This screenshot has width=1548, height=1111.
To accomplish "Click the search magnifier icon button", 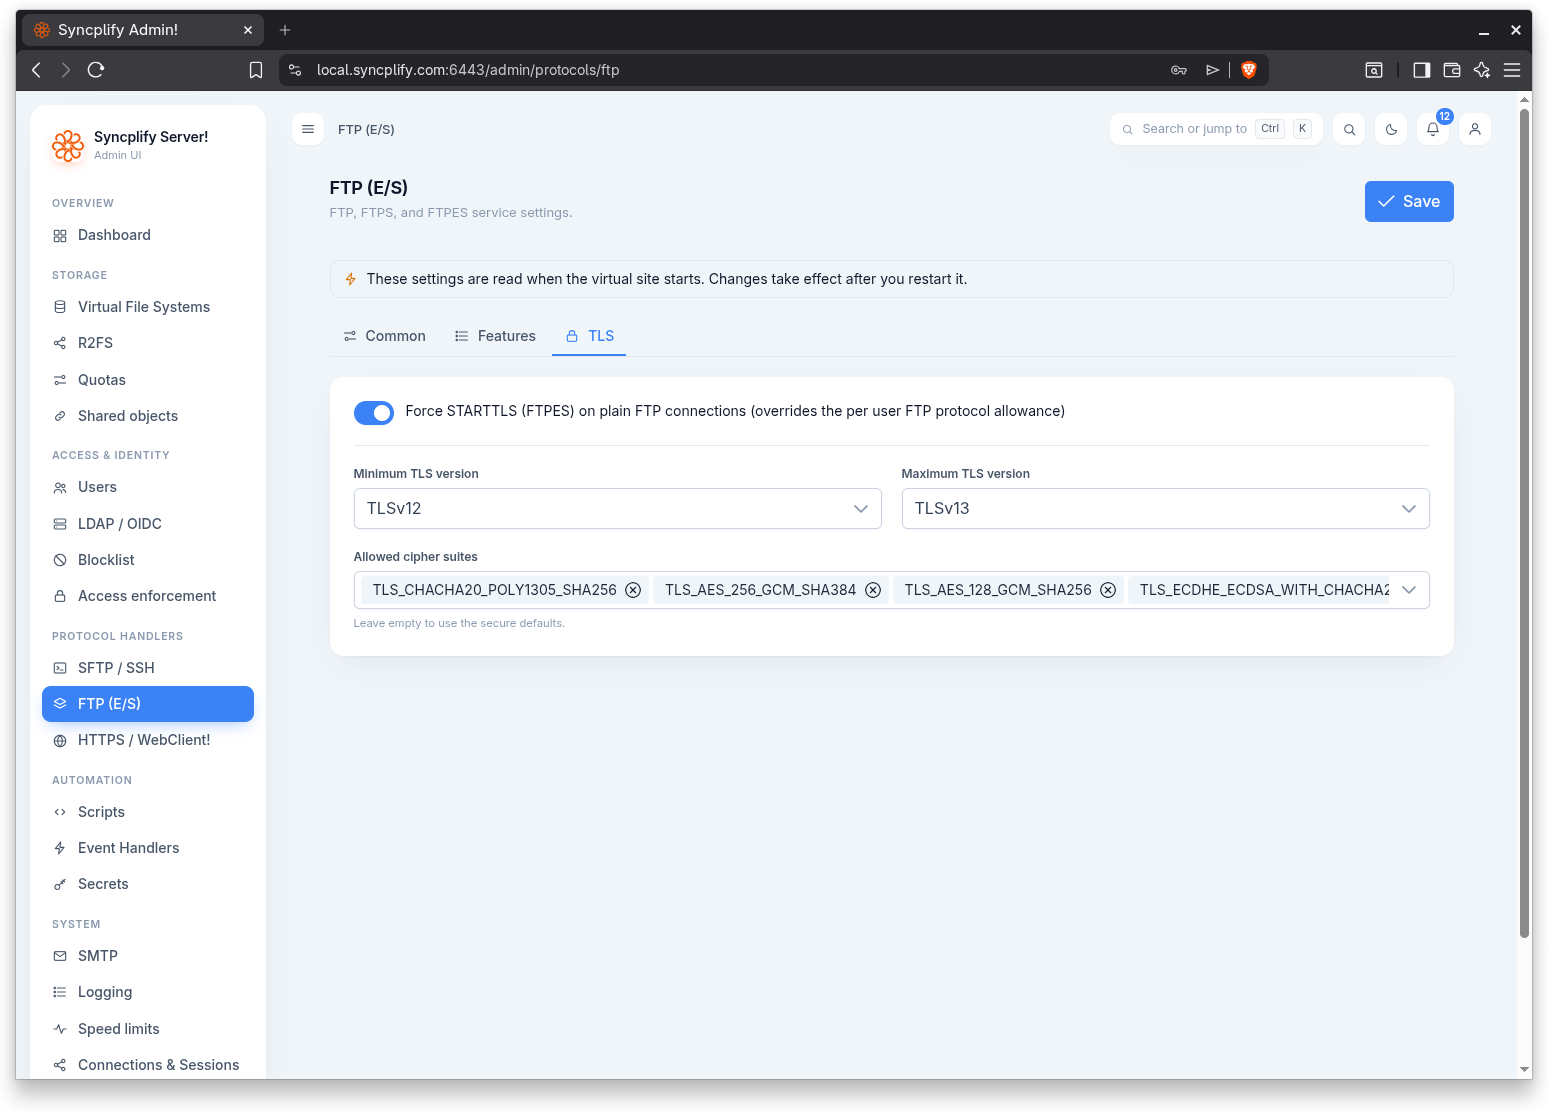I will coord(1349,129).
